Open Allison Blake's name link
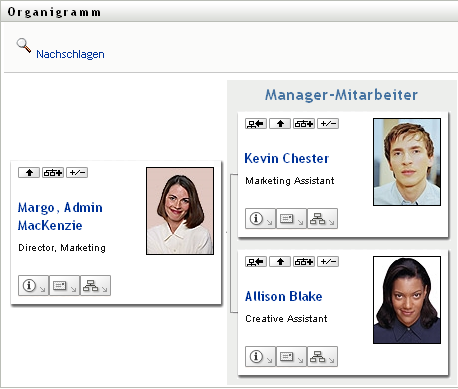This screenshot has height=389, width=458. click(x=284, y=296)
